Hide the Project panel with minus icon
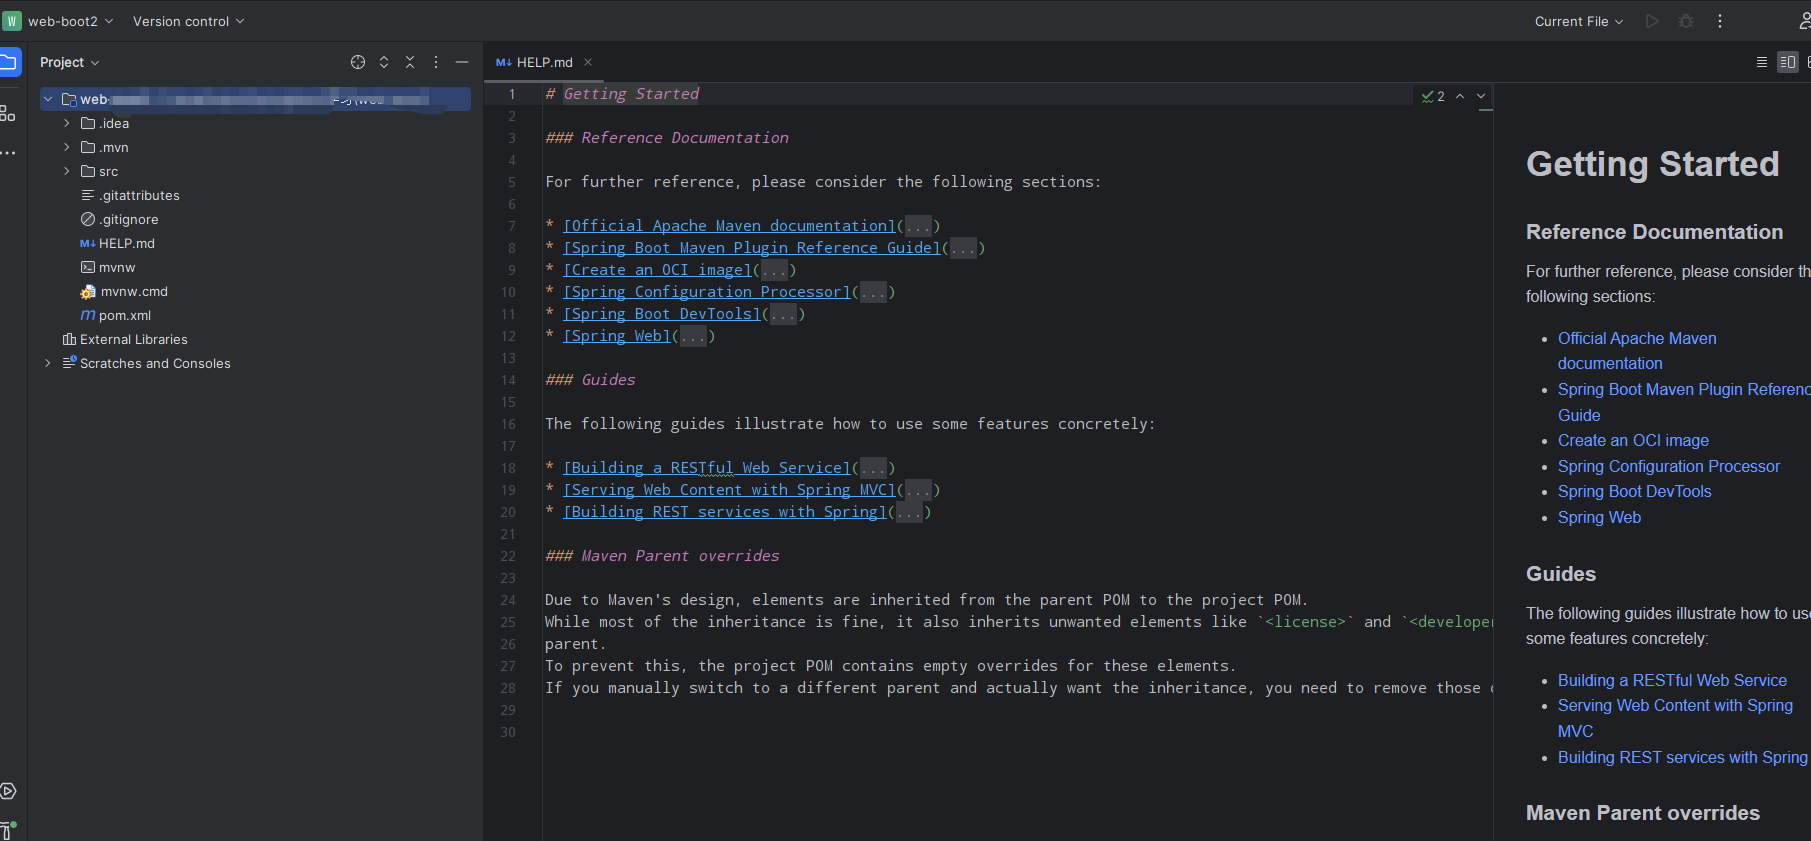This screenshot has width=1811, height=841. click(x=462, y=62)
